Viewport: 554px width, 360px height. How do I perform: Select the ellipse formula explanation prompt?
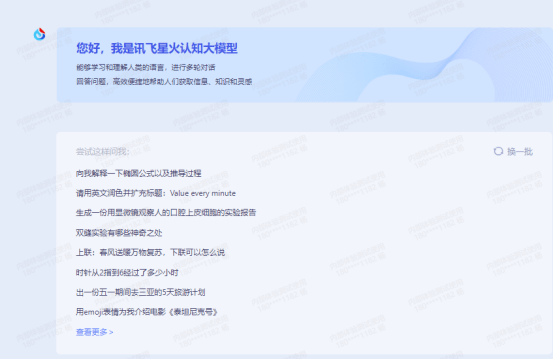tap(138, 173)
